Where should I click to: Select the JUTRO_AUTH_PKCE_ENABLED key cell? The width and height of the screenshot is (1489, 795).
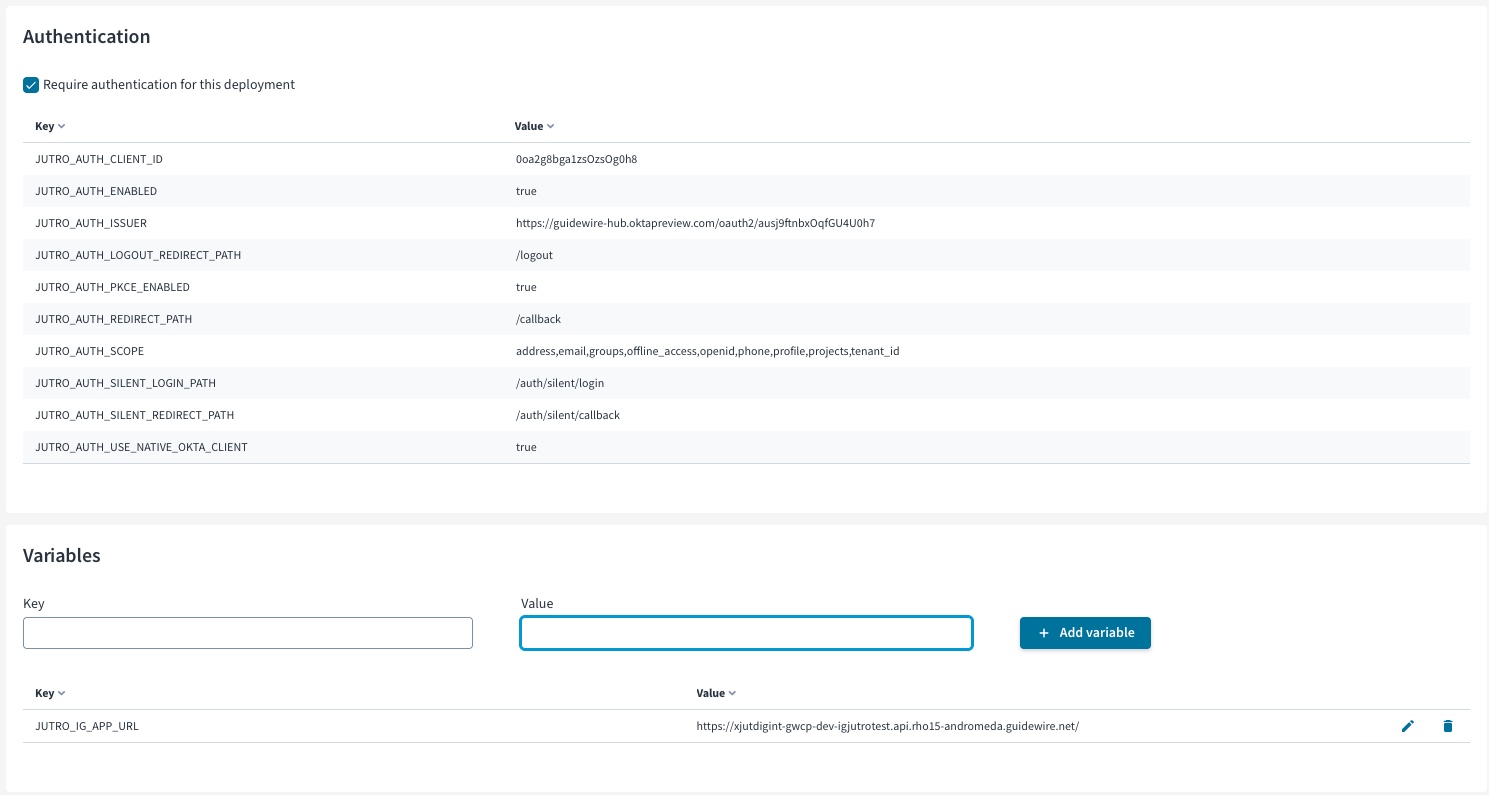(112, 287)
